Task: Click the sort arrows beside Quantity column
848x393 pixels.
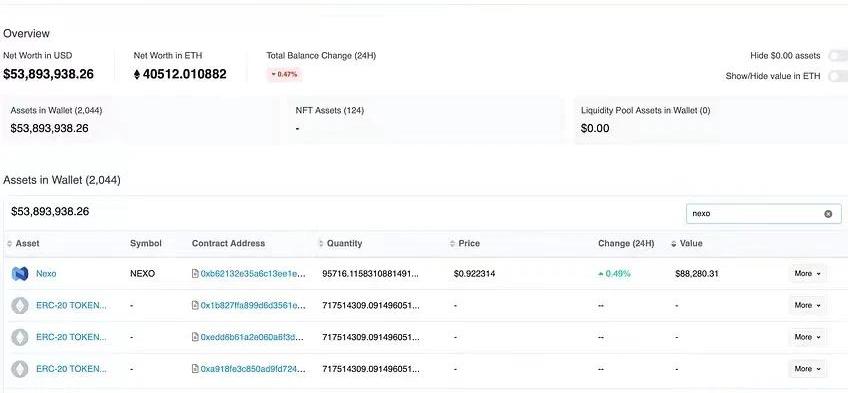Action: [x=321, y=244]
